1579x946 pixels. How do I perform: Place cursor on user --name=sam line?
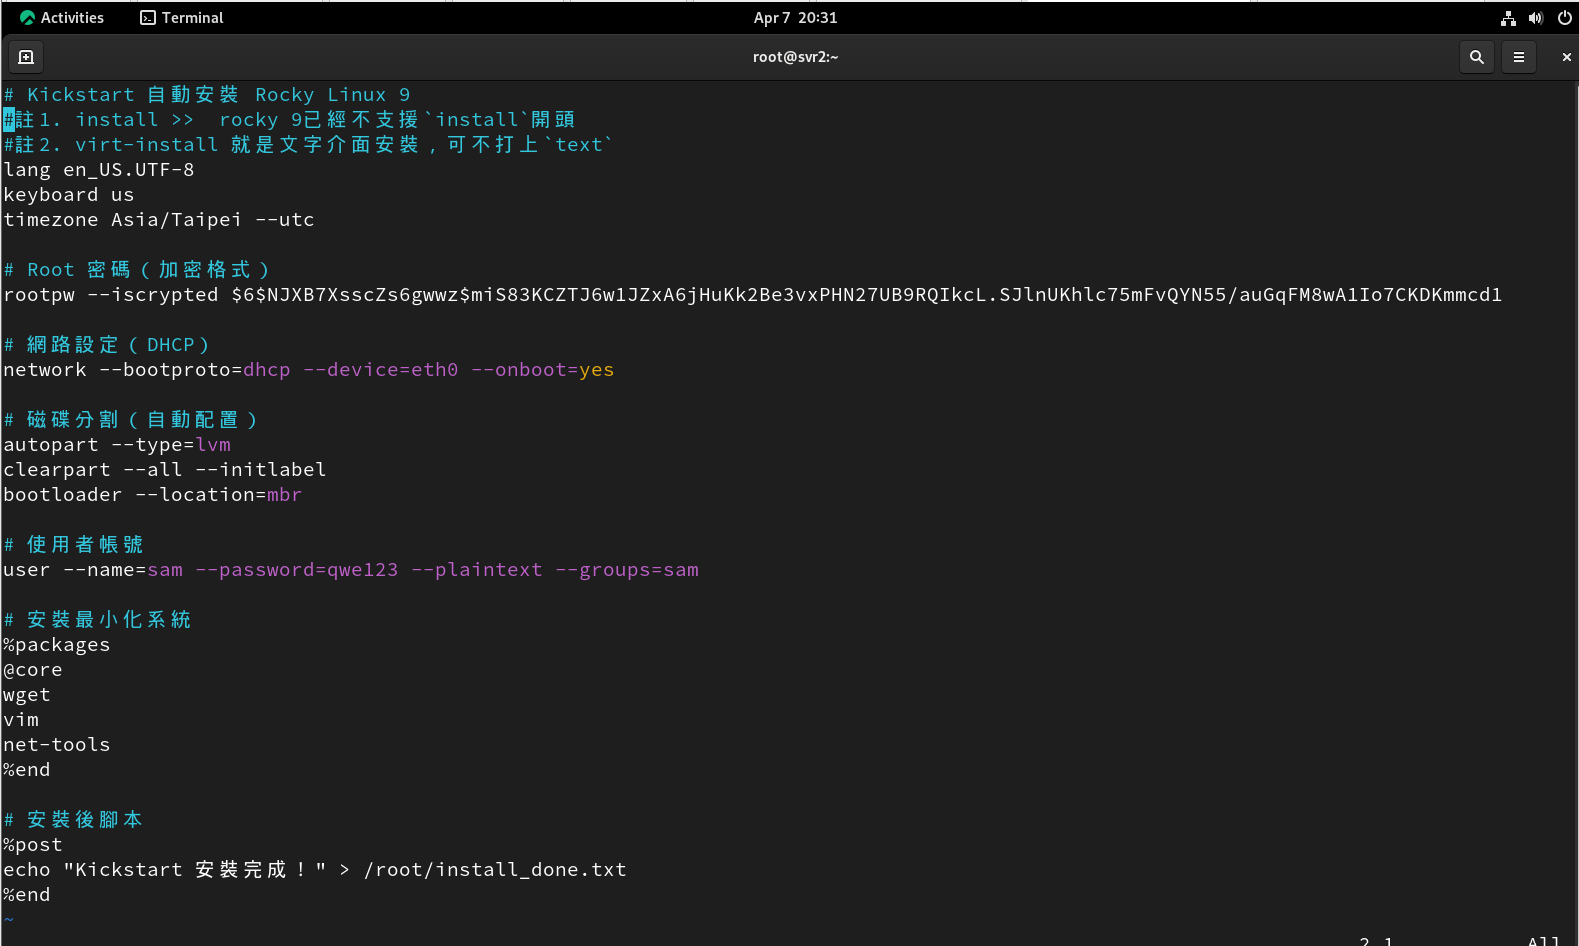coord(350,570)
